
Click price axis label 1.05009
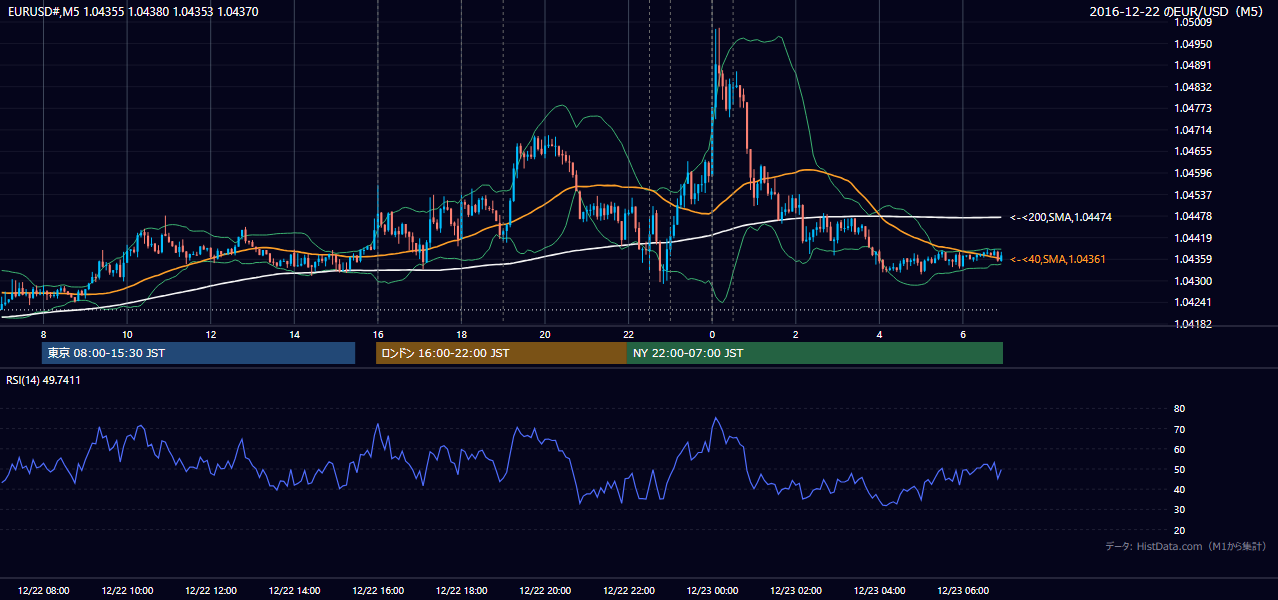(x=1193, y=22)
